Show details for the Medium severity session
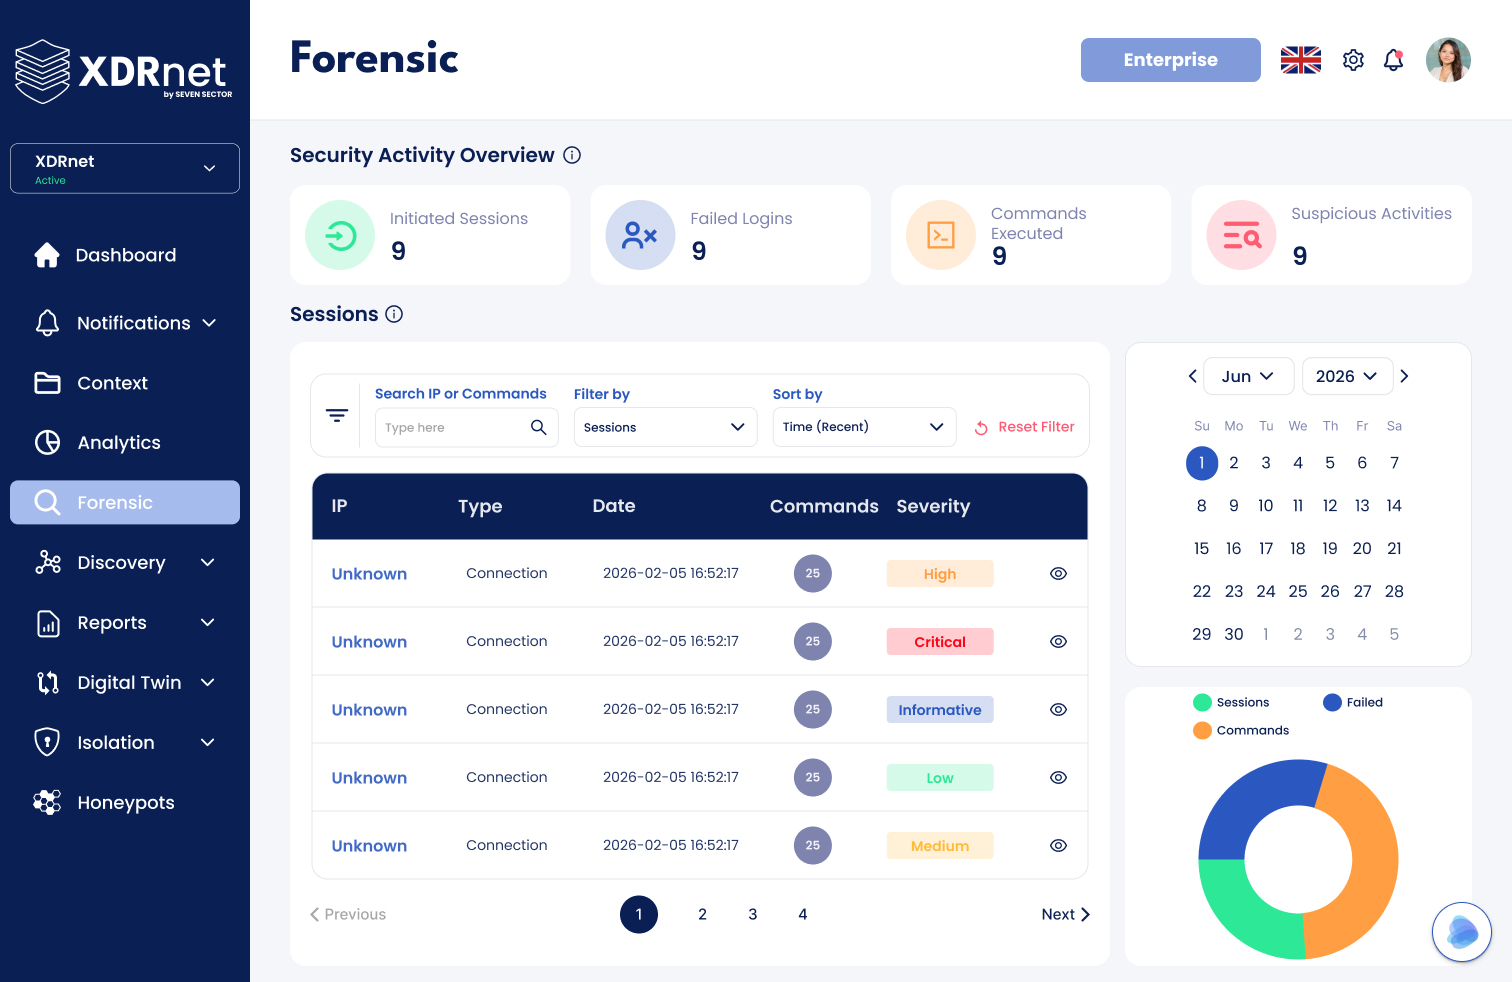The height and width of the screenshot is (982, 1512). tap(1058, 846)
